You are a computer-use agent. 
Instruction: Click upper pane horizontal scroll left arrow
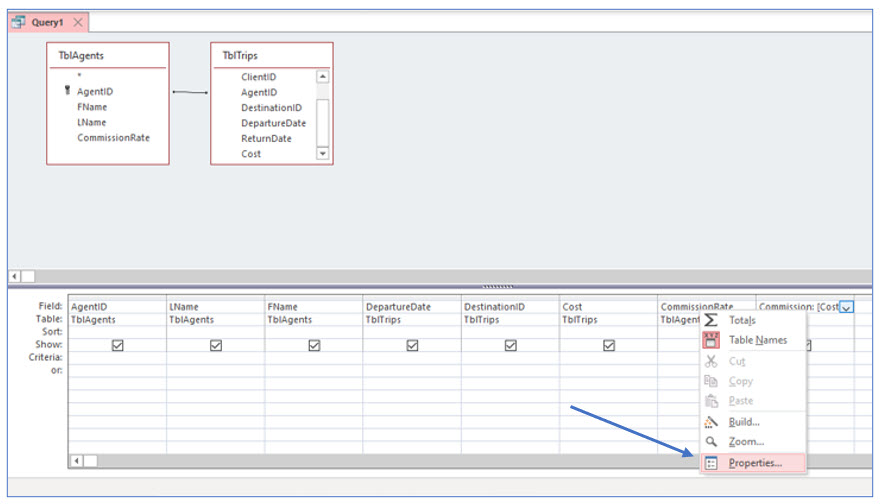pos(15,276)
